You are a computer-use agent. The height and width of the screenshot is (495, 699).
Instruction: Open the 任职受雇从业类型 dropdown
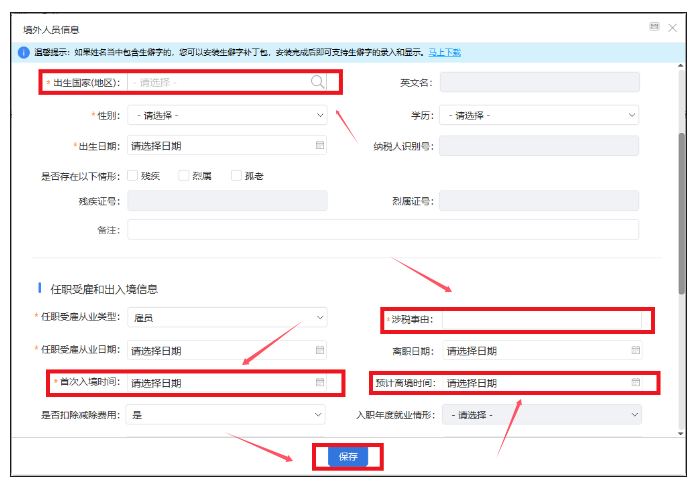coord(227,317)
